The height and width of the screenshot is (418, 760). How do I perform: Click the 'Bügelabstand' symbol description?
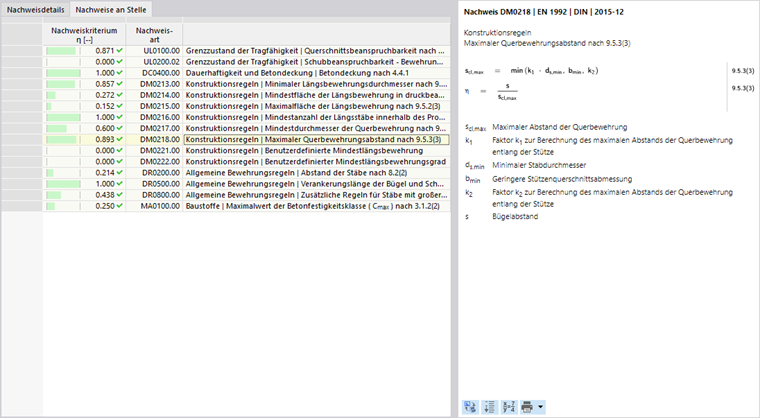click(x=515, y=217)
